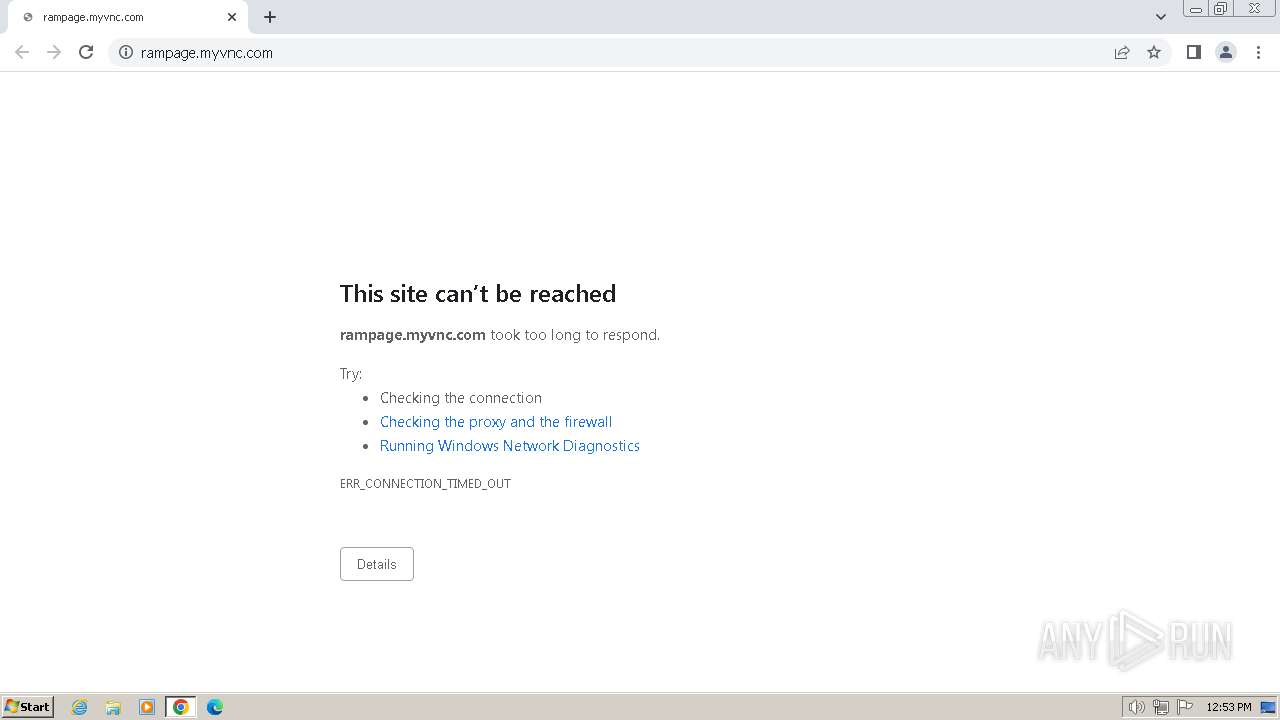The image size is (1280, 720).
Task: Minimize the Chrome window
Action: tap(1196, 9)
